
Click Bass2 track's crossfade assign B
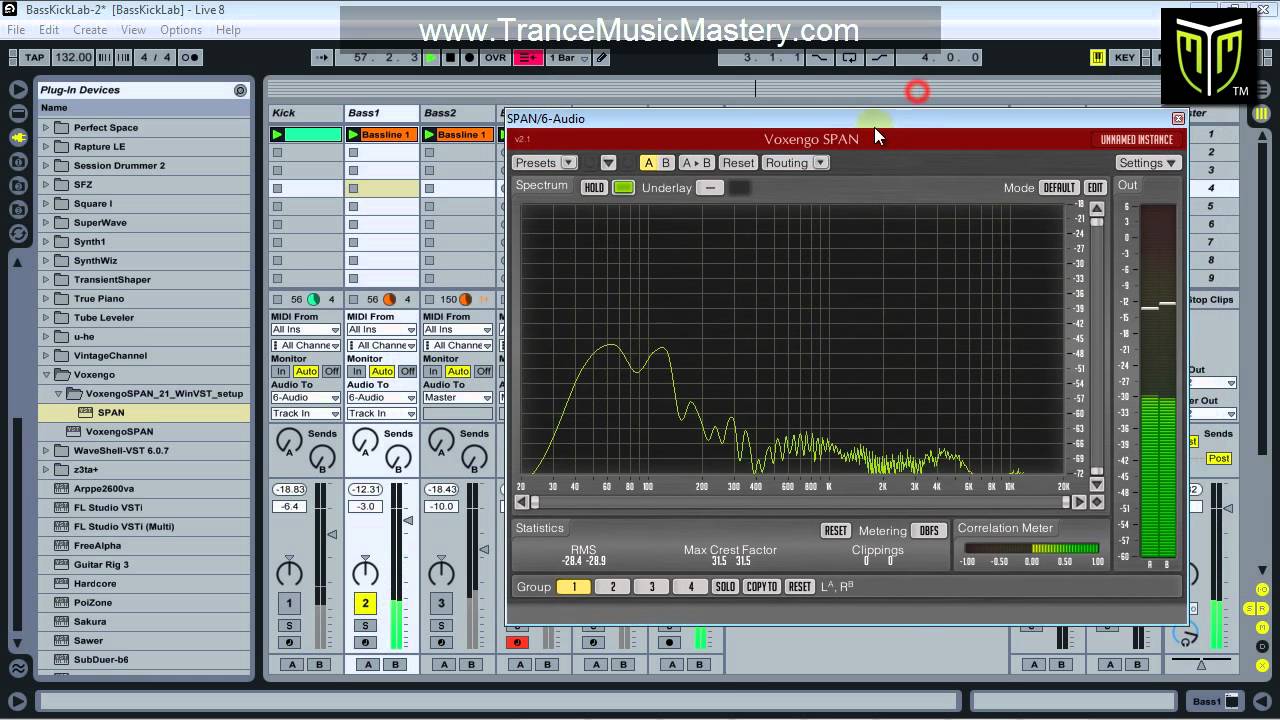point(471,665)
